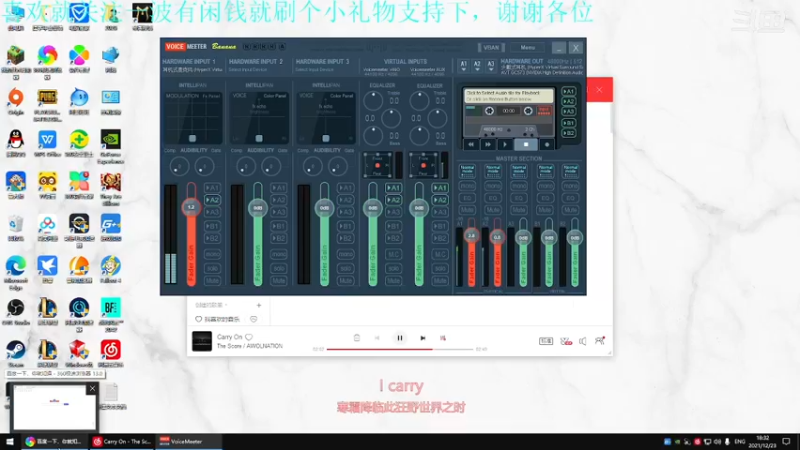
Task: Select input device for Hardware Input 3
Action: coord(315,70)
